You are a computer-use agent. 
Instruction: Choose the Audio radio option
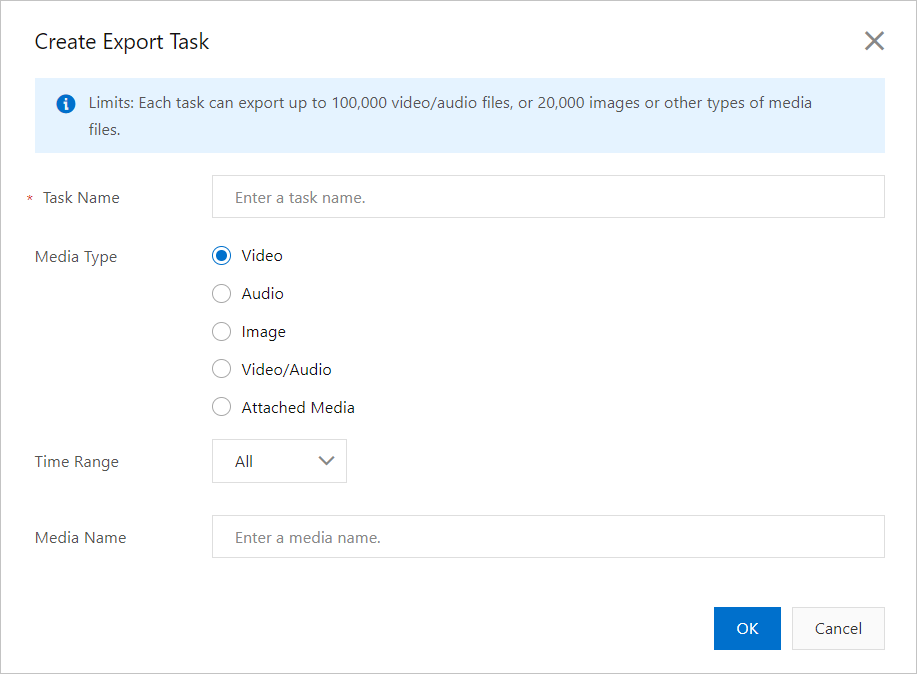[222, 294]
